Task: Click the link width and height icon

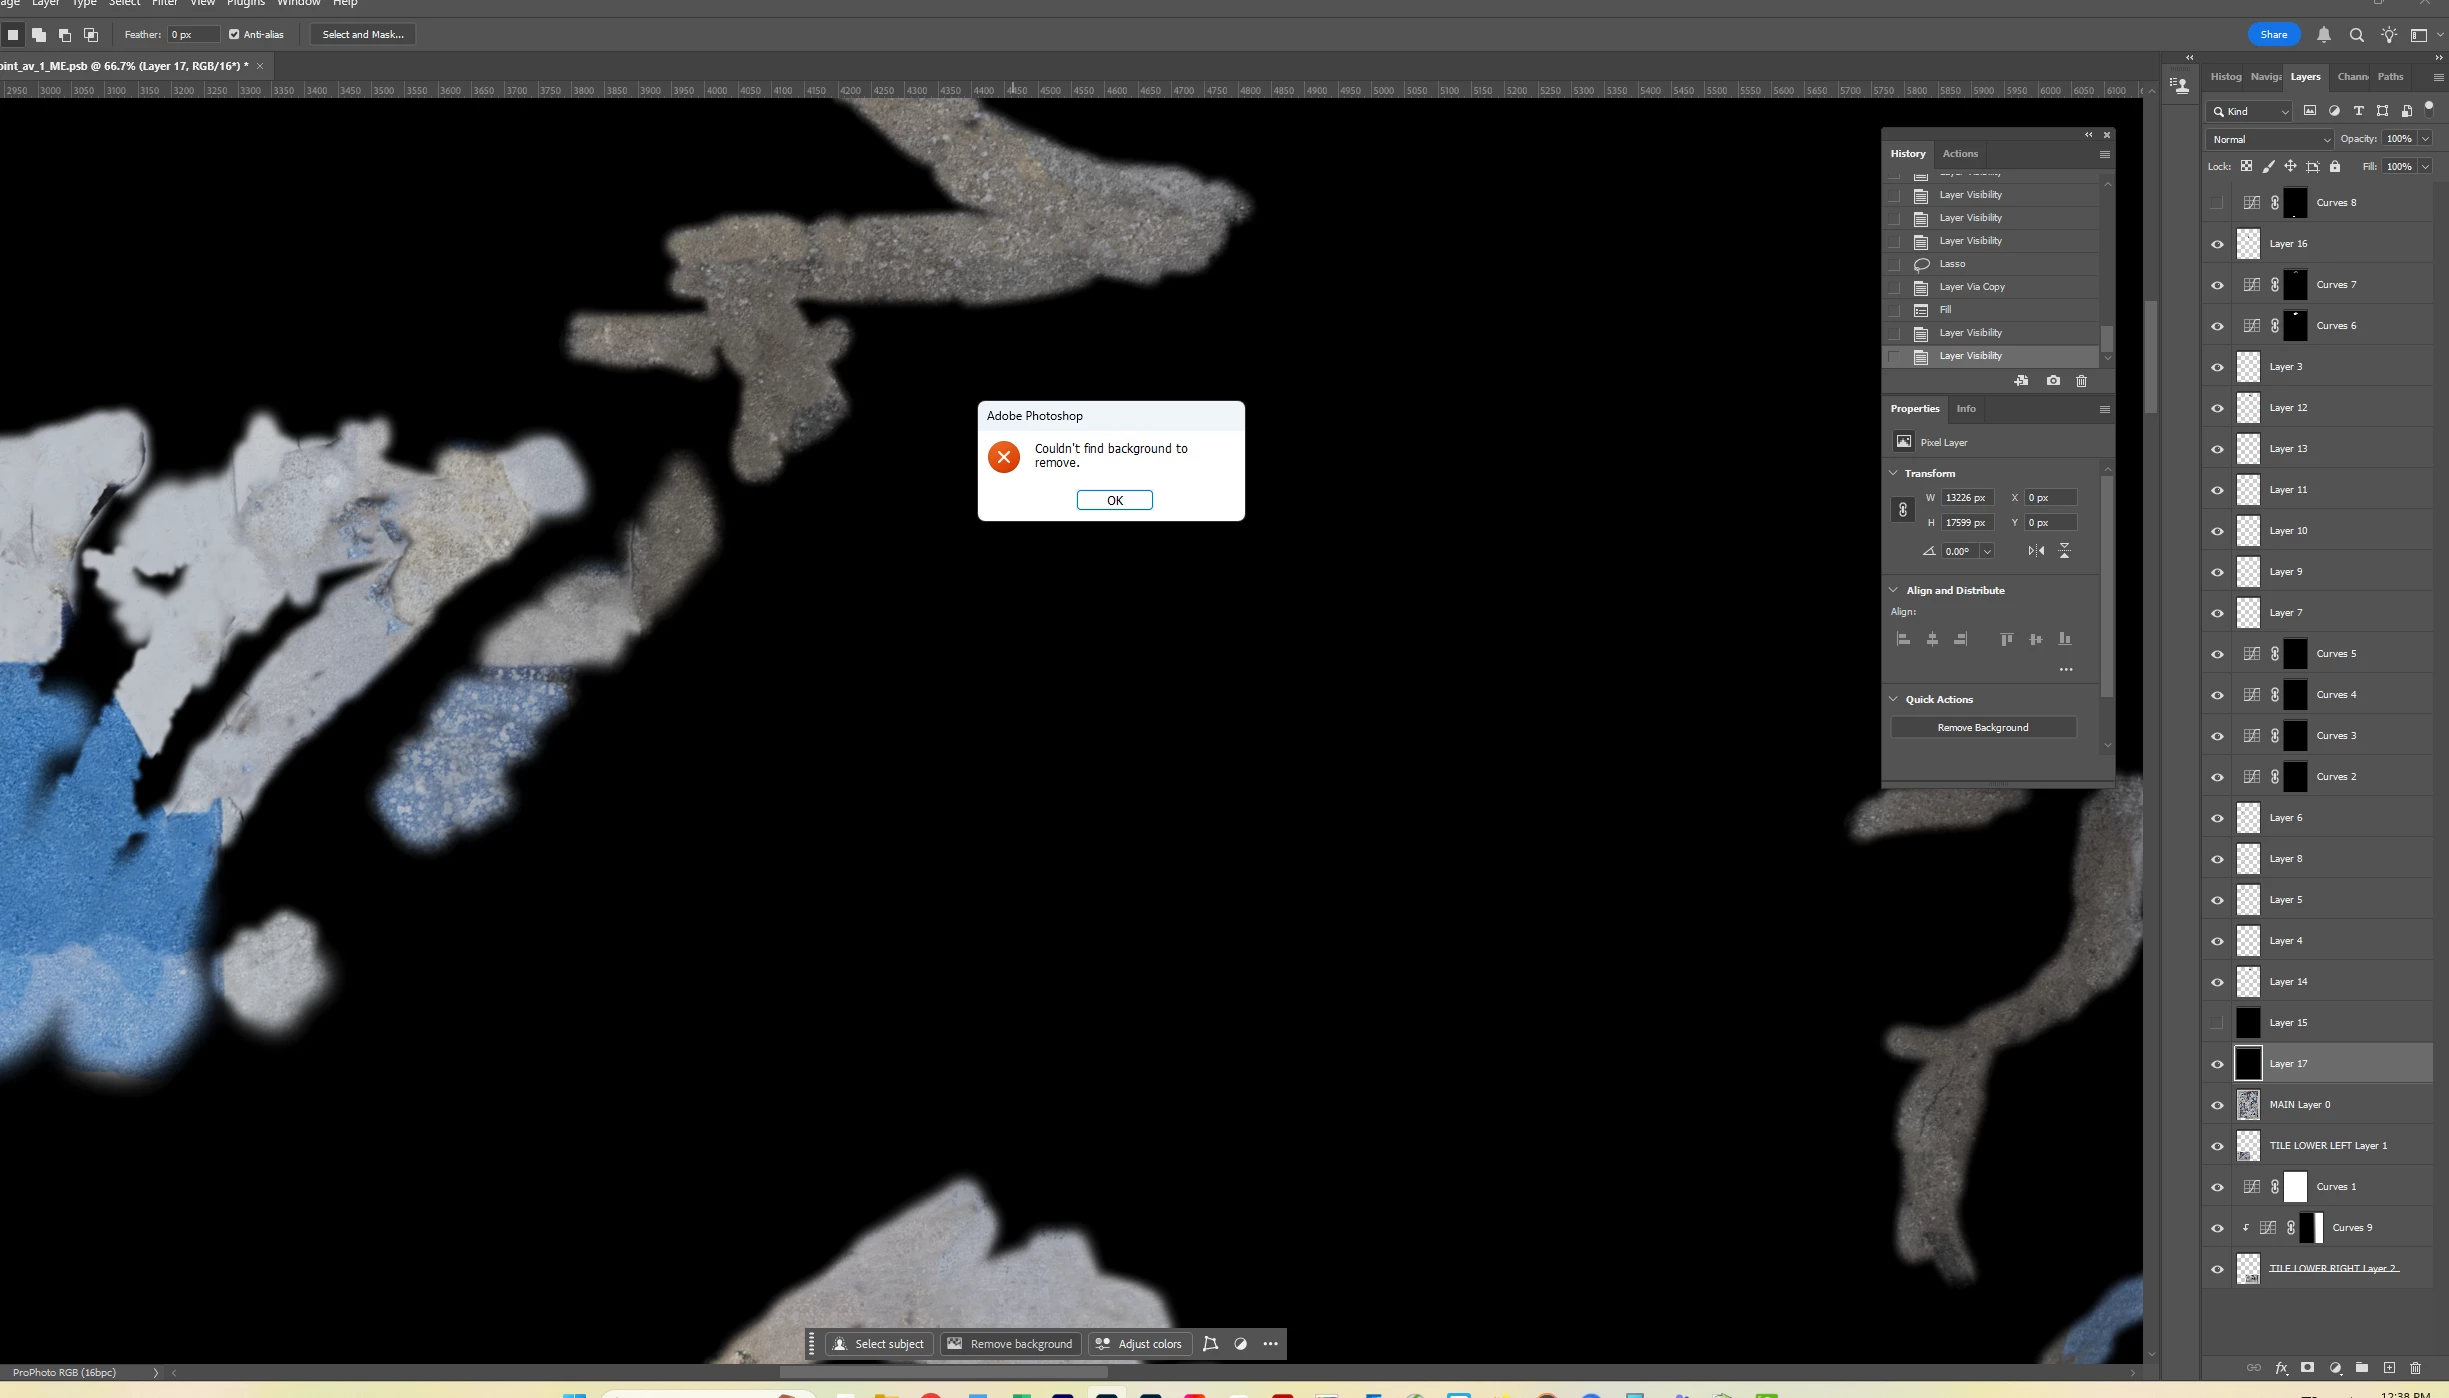Action: (1903, 510)
